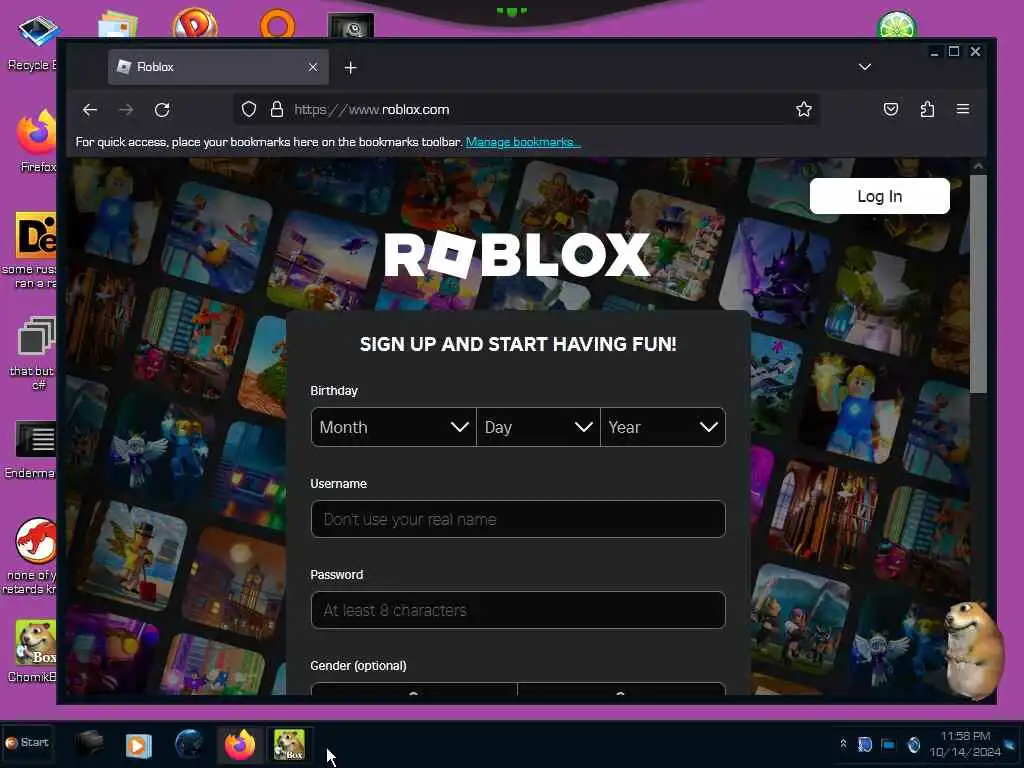Open the Extensions puzzle-piece icon
The image size is (1024, 768).
click(927, 109)
